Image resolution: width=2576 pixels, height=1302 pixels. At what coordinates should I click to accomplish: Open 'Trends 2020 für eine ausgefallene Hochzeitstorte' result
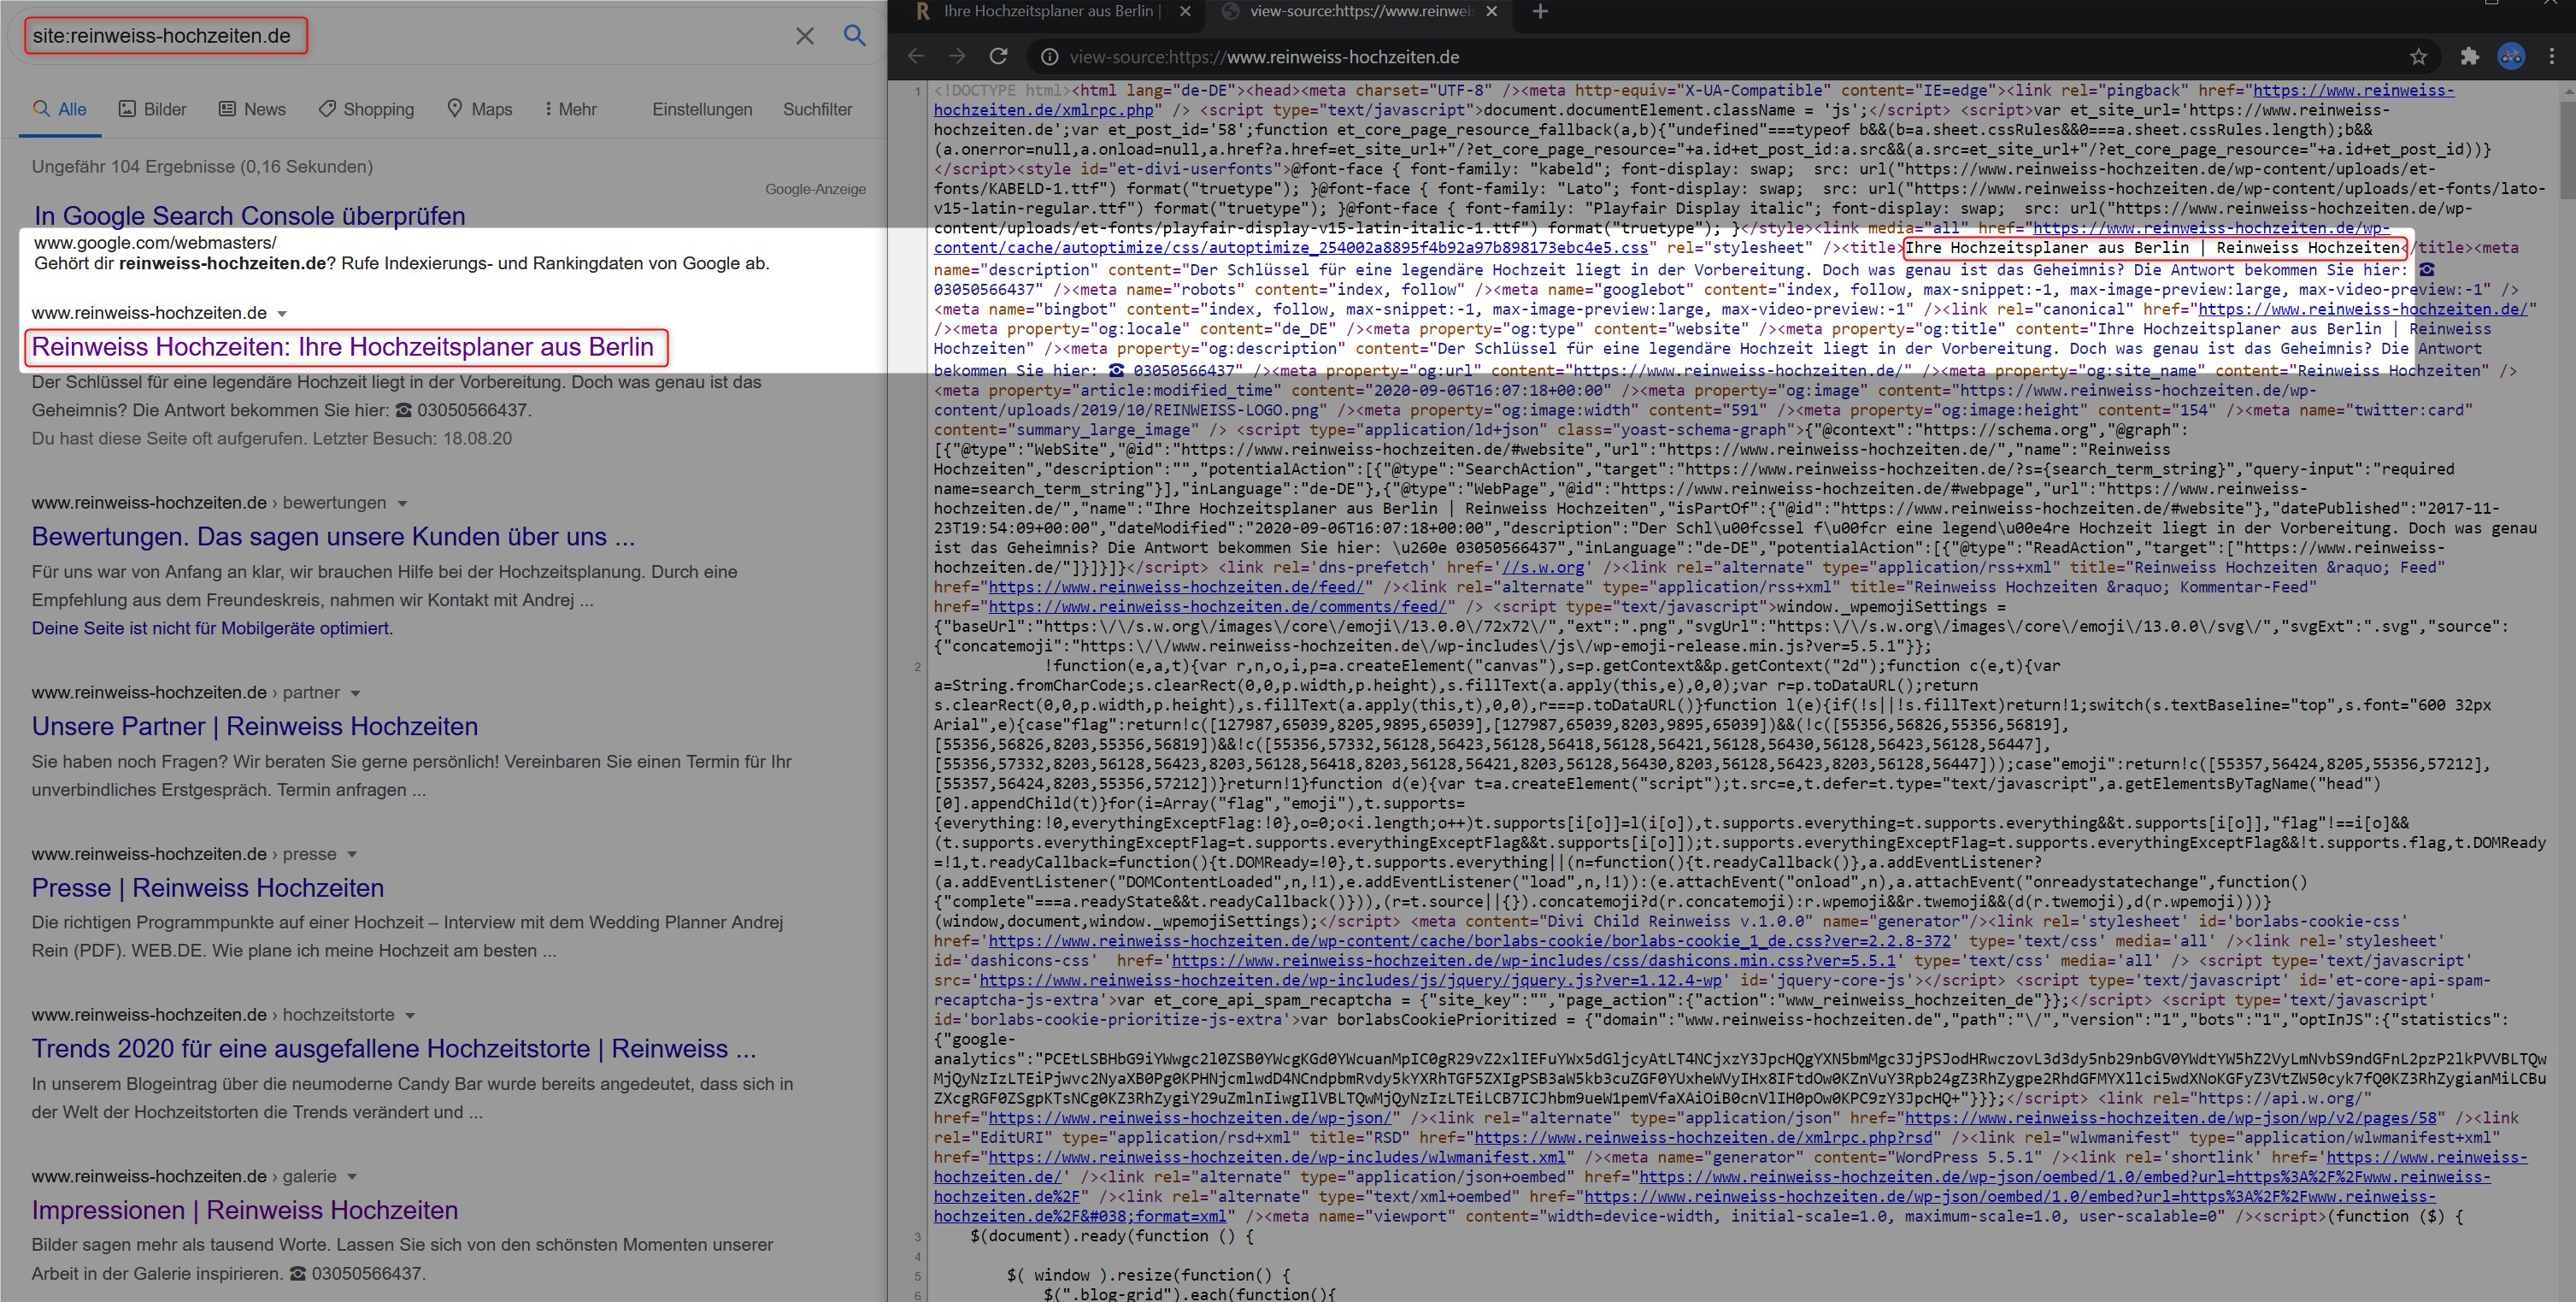click(x=394, y=1048)
